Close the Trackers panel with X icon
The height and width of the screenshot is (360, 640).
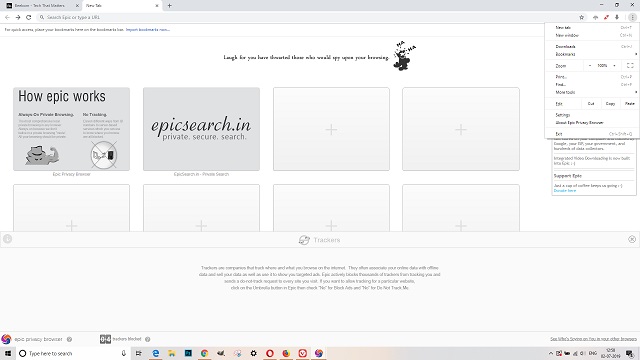click(632, 239)
